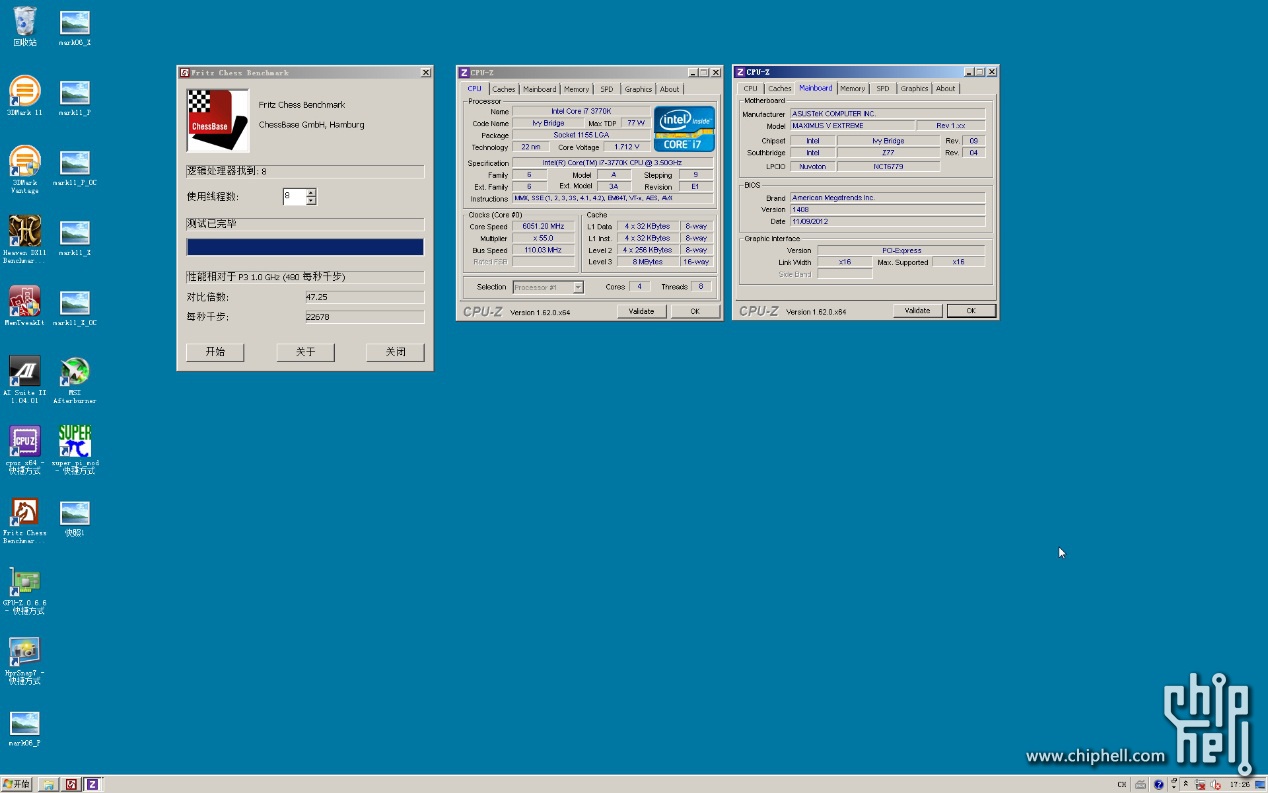Click the 关闭 (Close) button in Fritz
The image size is (1268, 793).
point(395,352)
